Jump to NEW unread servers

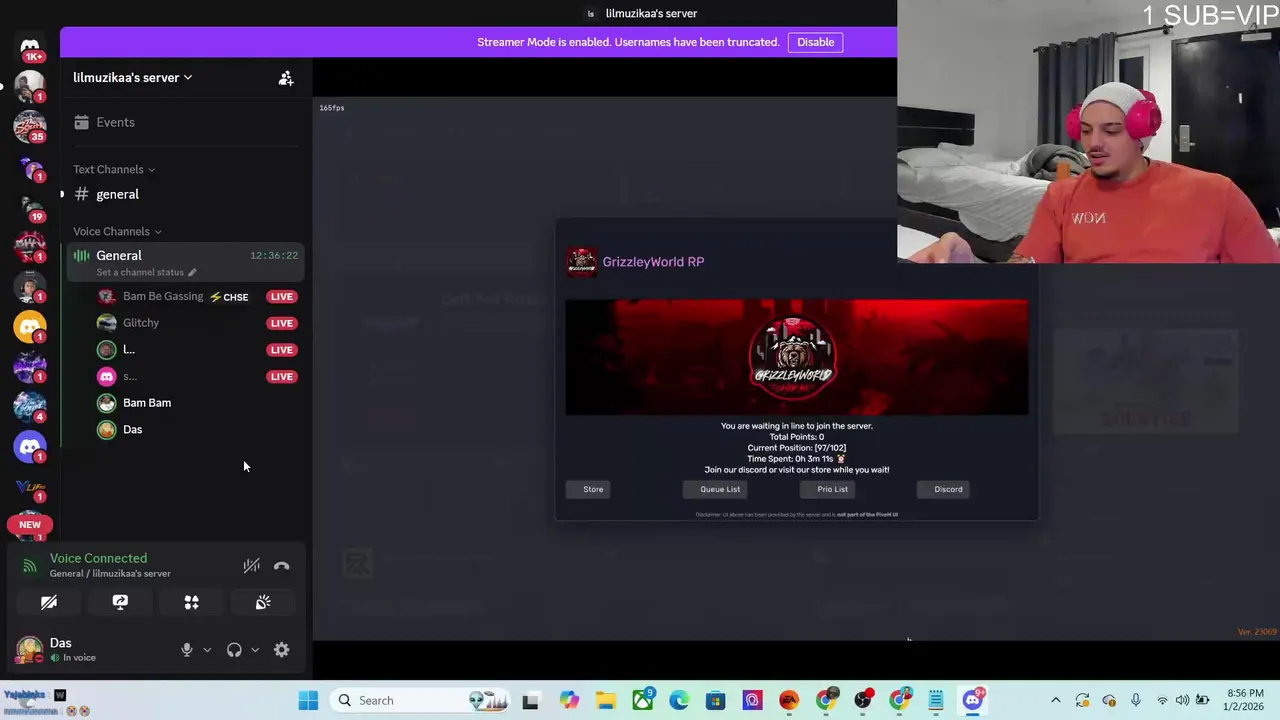(30, 524)
